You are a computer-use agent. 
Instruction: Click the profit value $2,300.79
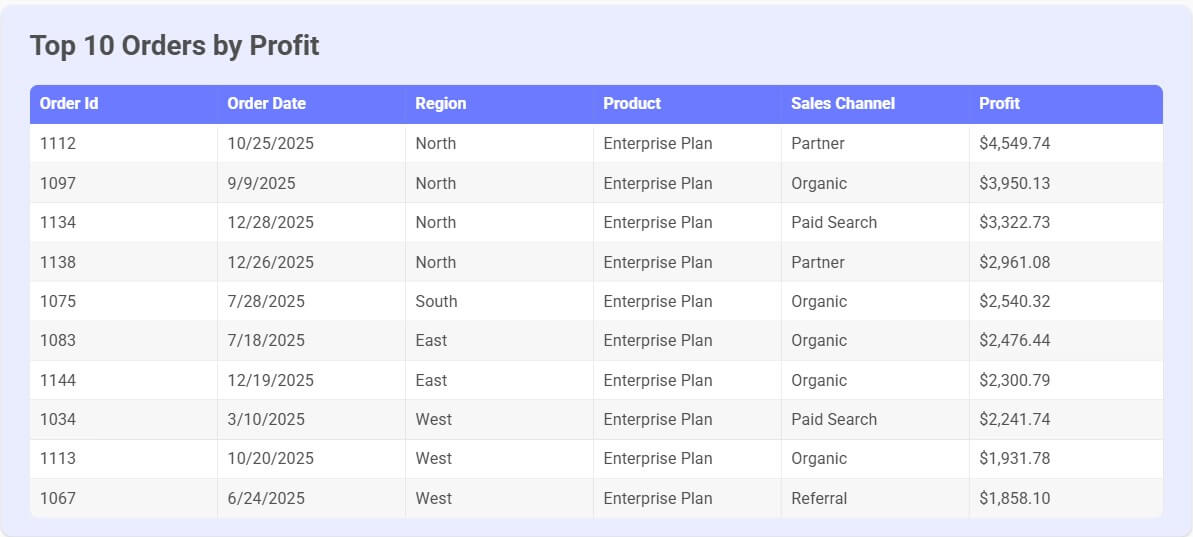point(1015,380)
